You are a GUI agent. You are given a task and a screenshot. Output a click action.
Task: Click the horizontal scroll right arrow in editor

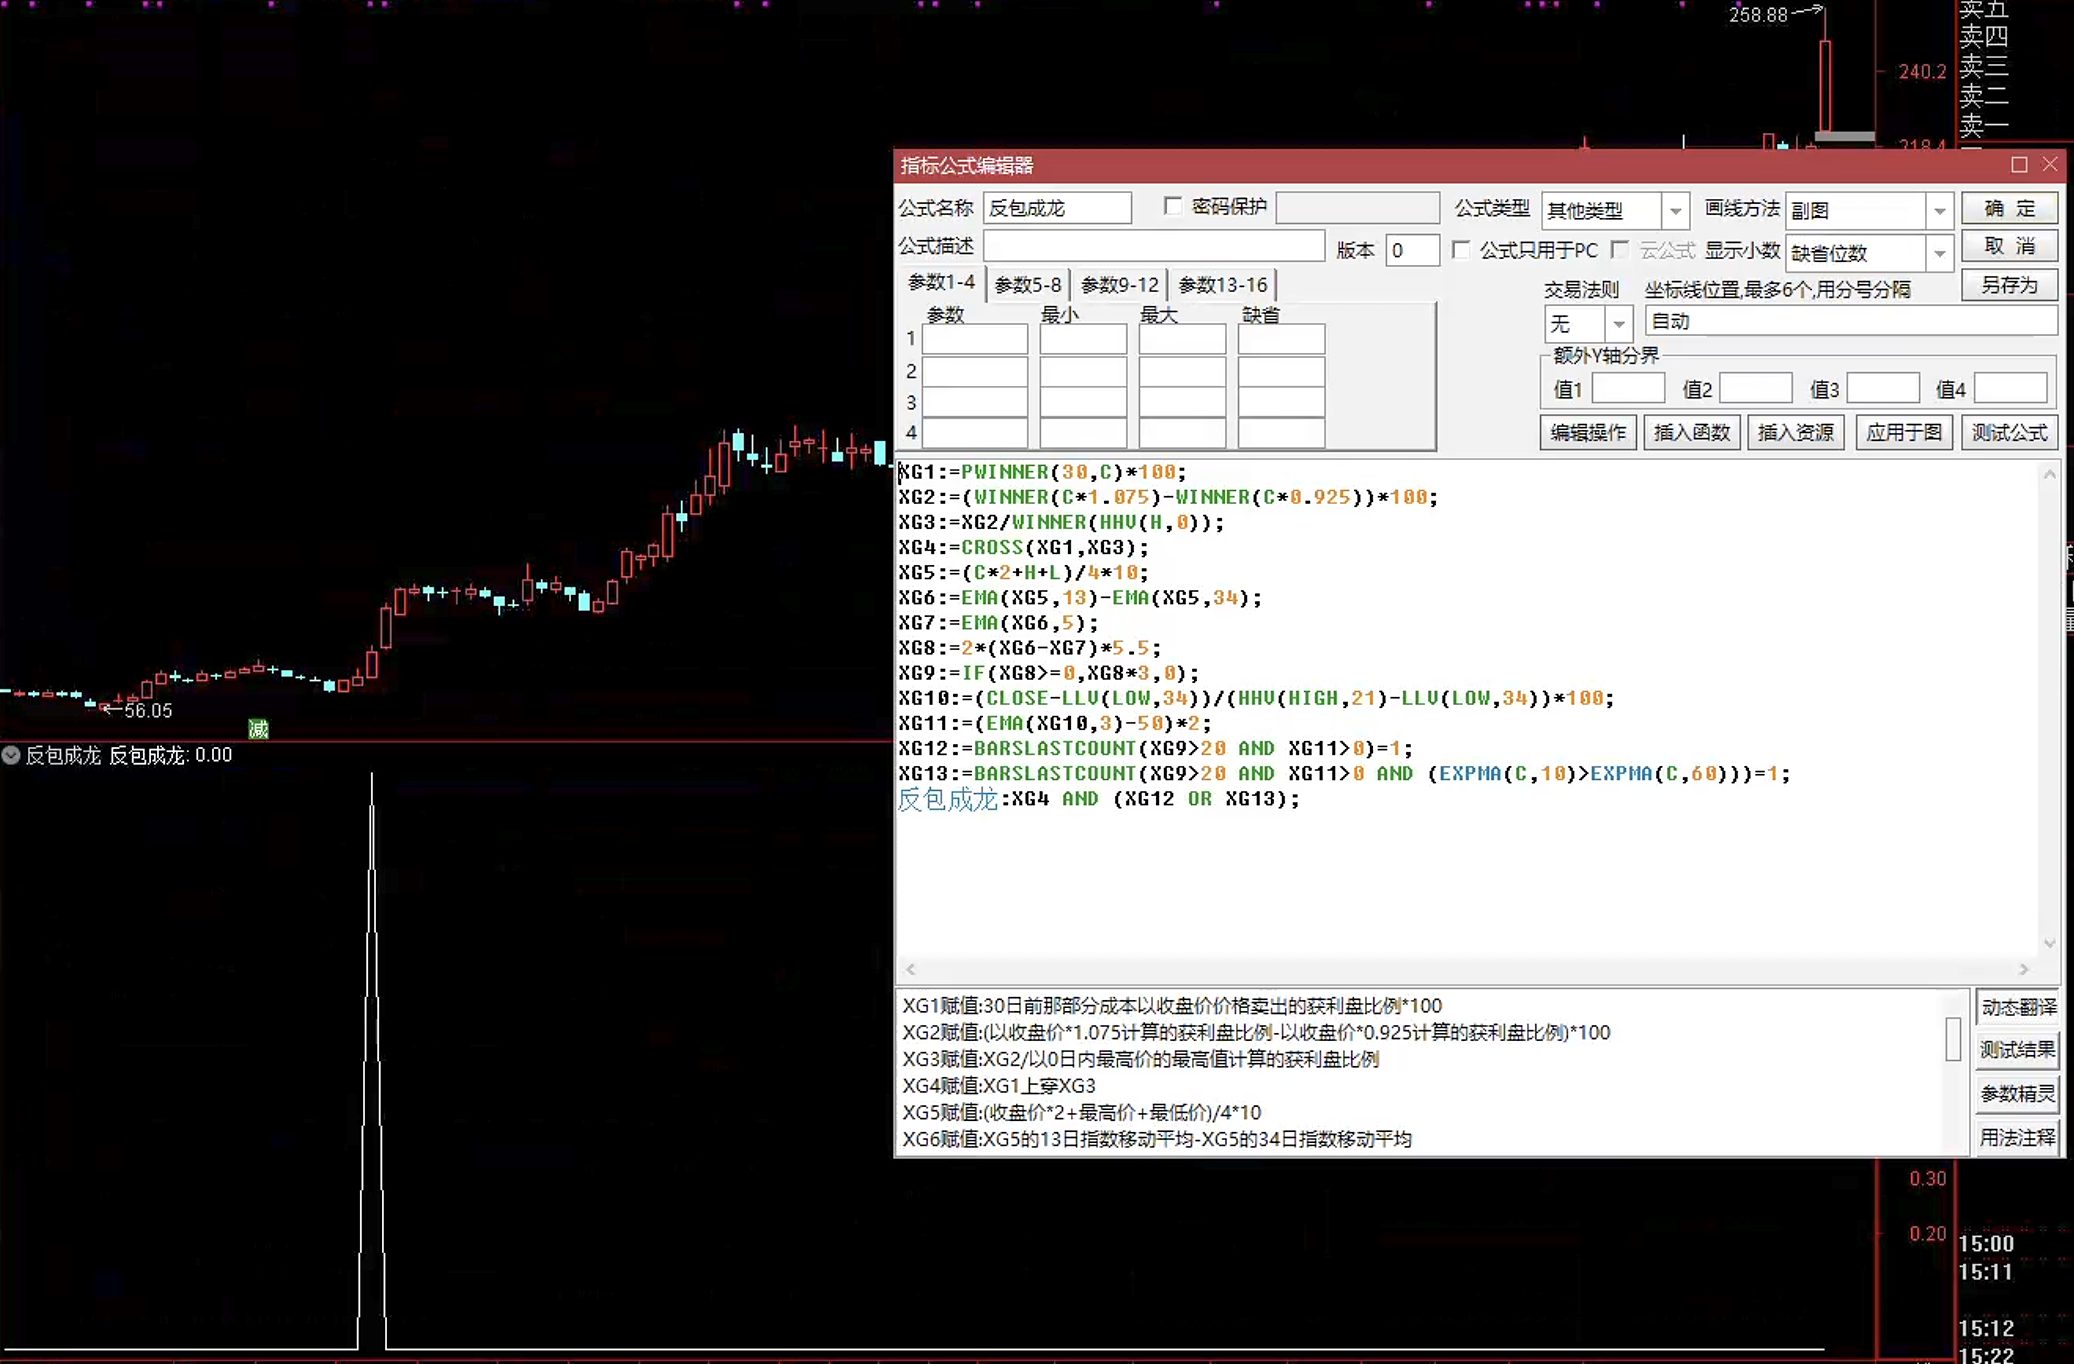2024,969
